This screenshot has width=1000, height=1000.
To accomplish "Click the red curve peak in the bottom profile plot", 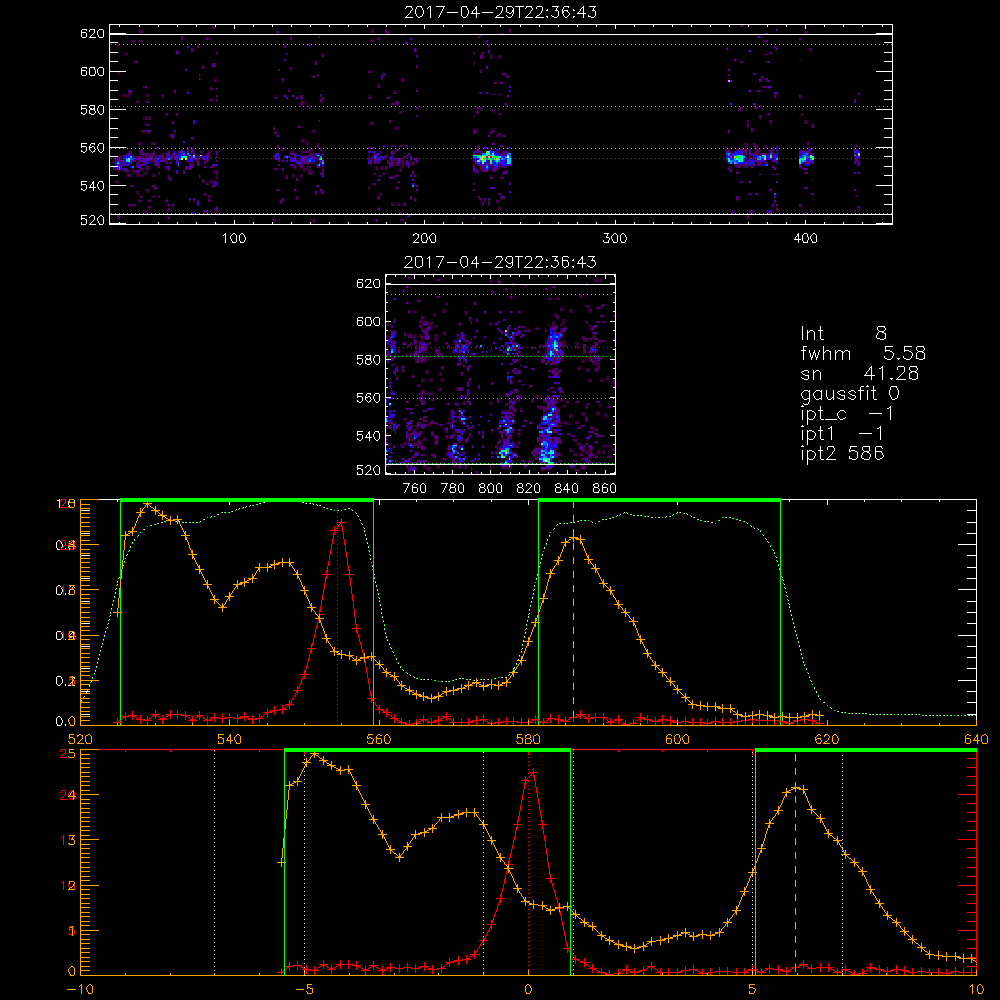I will [x=532, y=772].
